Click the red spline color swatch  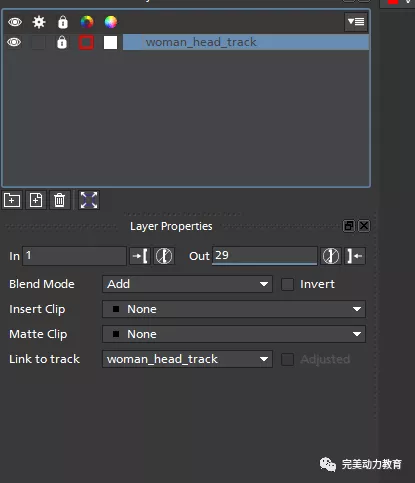coord(86,42)
